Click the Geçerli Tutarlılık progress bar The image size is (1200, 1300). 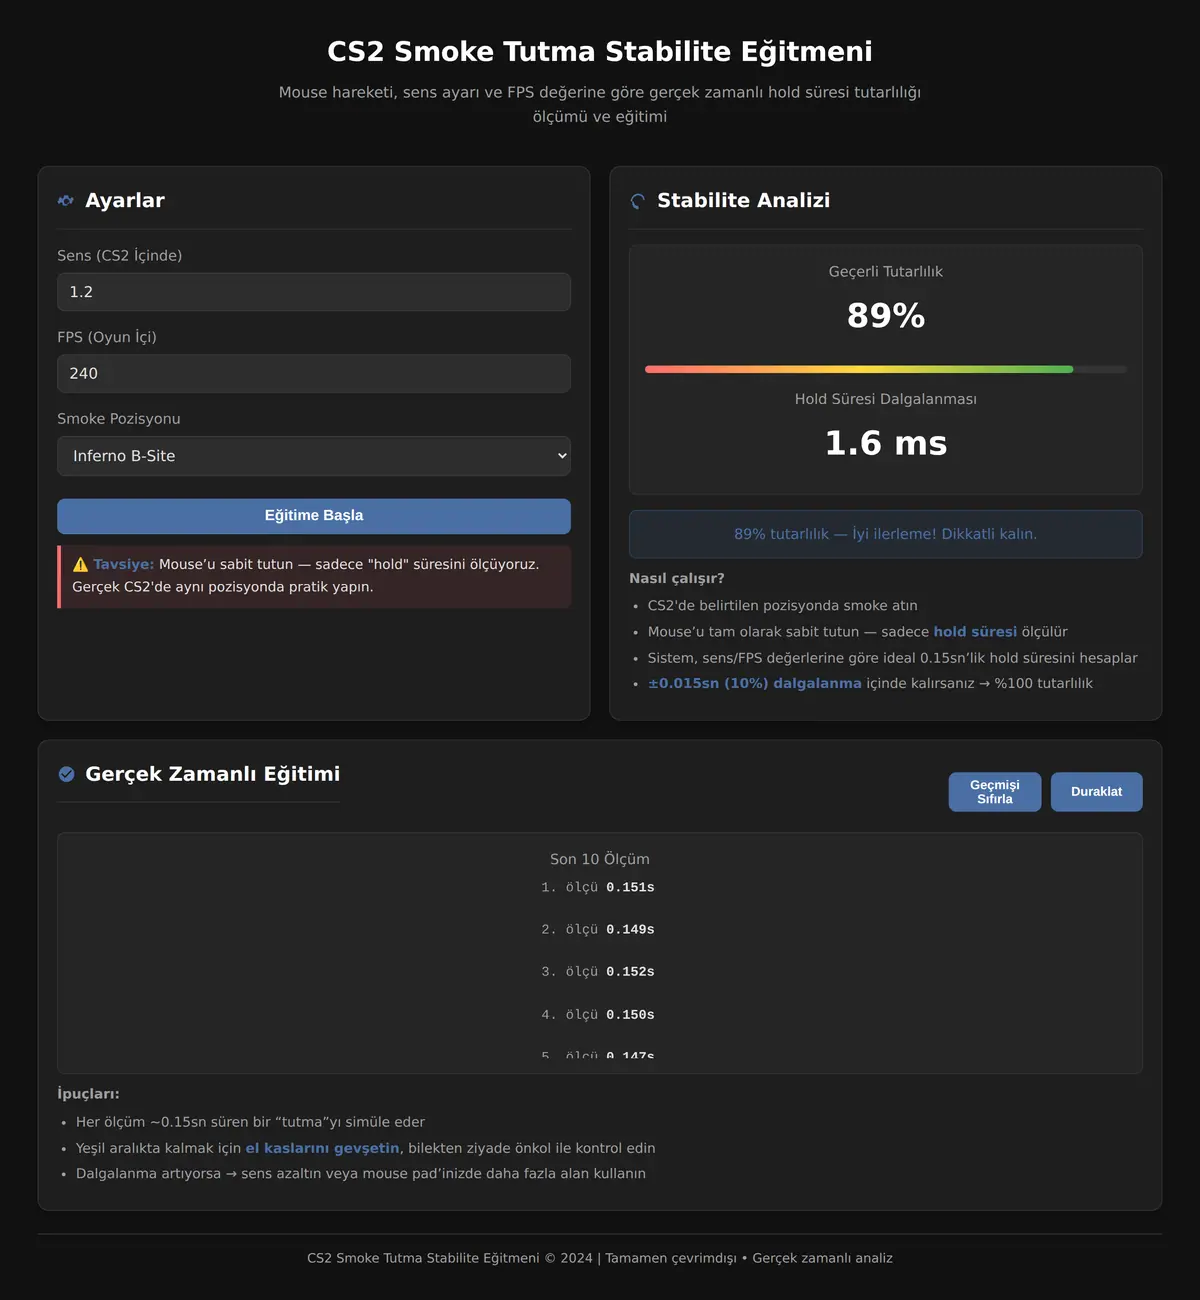pos(886,369)
